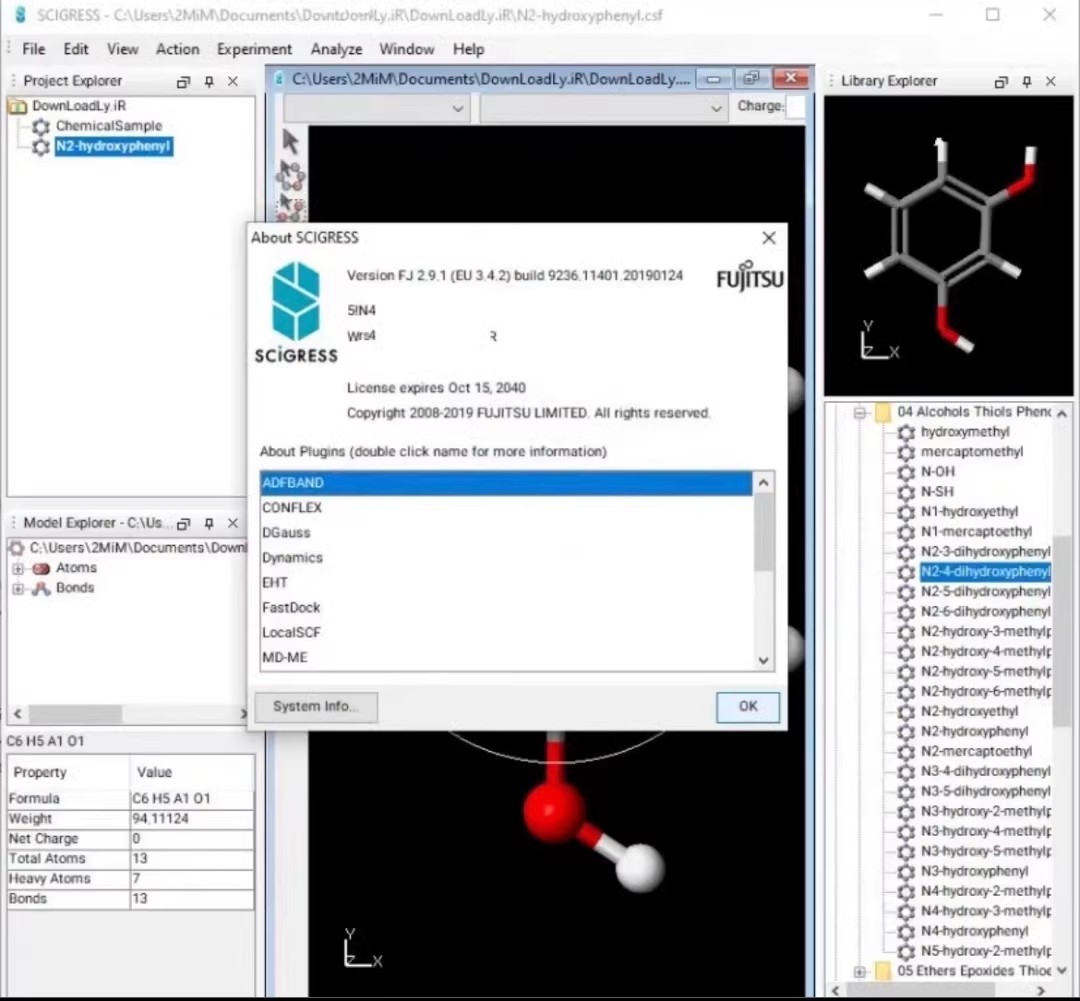Click the Weight value 94.11124 cell
Screen dimensions: 1080x1001
pyautogui.click(x=191, y=819)
